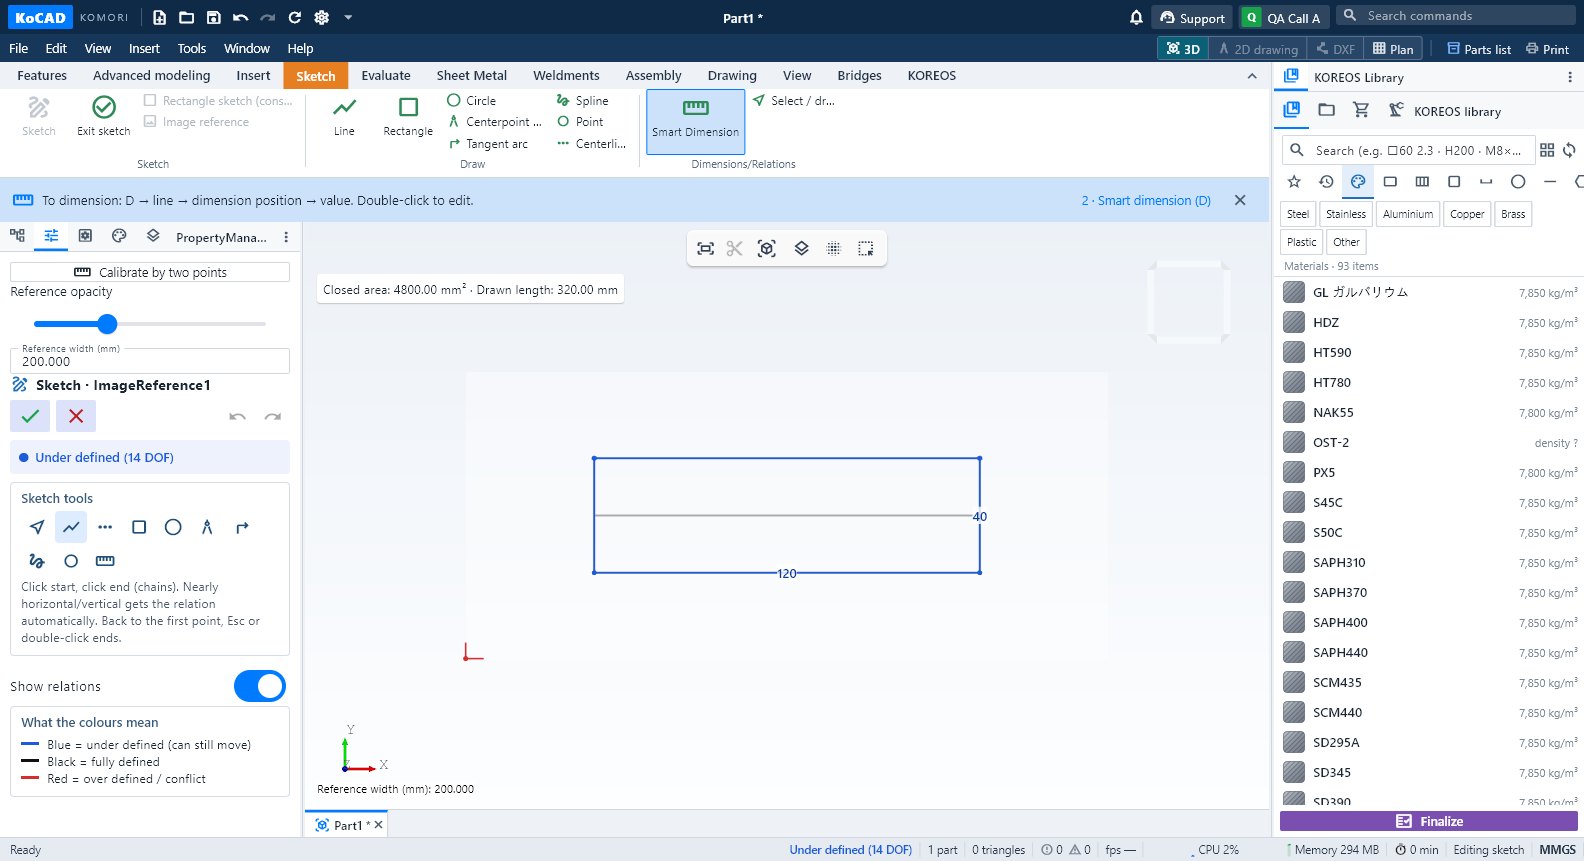Image resolution: width=1584 pixels, height=861 pixels.
Task: Click the scissors trim icon in viewport toolbar
Action: point(735,249)
